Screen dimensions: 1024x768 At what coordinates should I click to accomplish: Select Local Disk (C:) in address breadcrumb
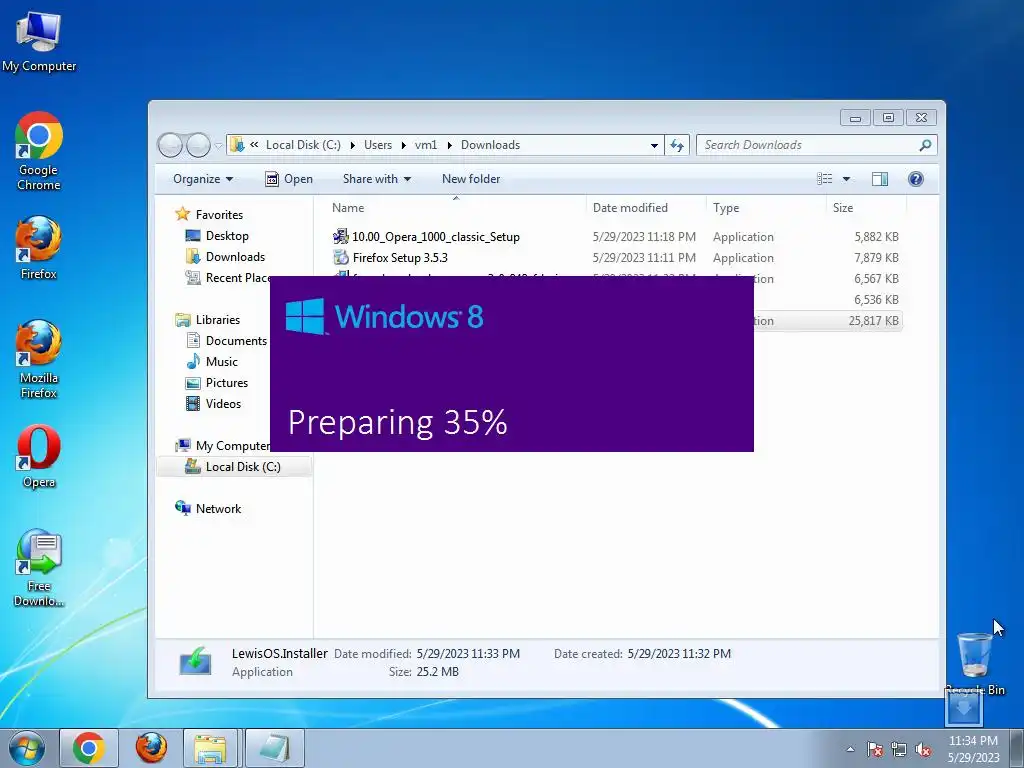tap(303, 145)
